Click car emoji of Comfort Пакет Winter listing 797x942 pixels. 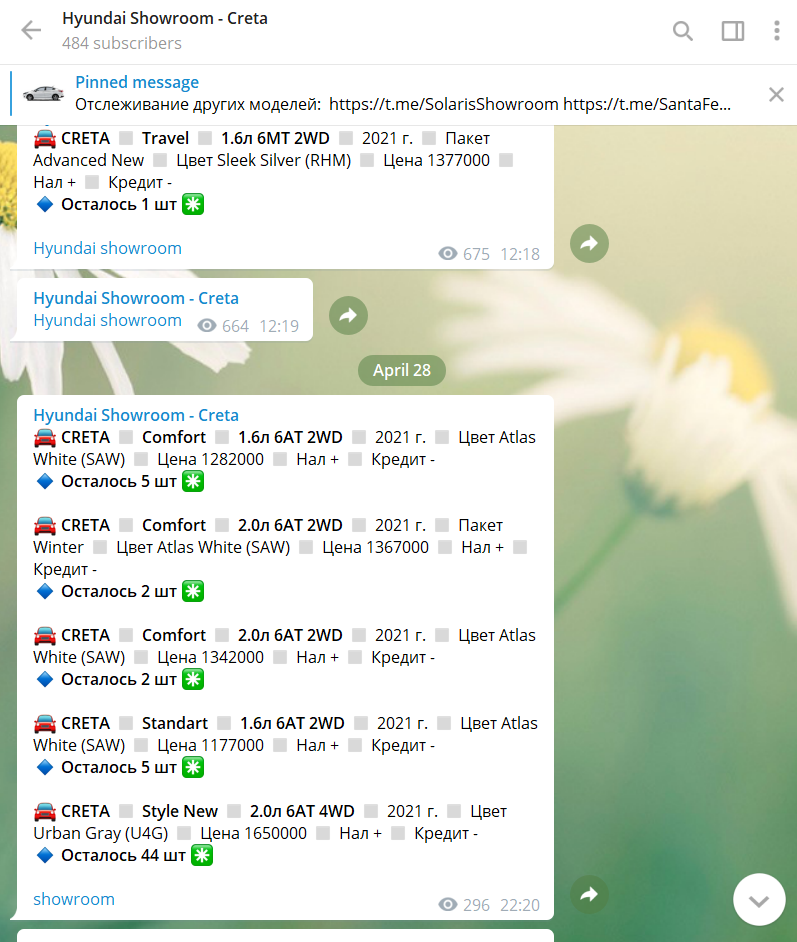(x=45, y=525)
